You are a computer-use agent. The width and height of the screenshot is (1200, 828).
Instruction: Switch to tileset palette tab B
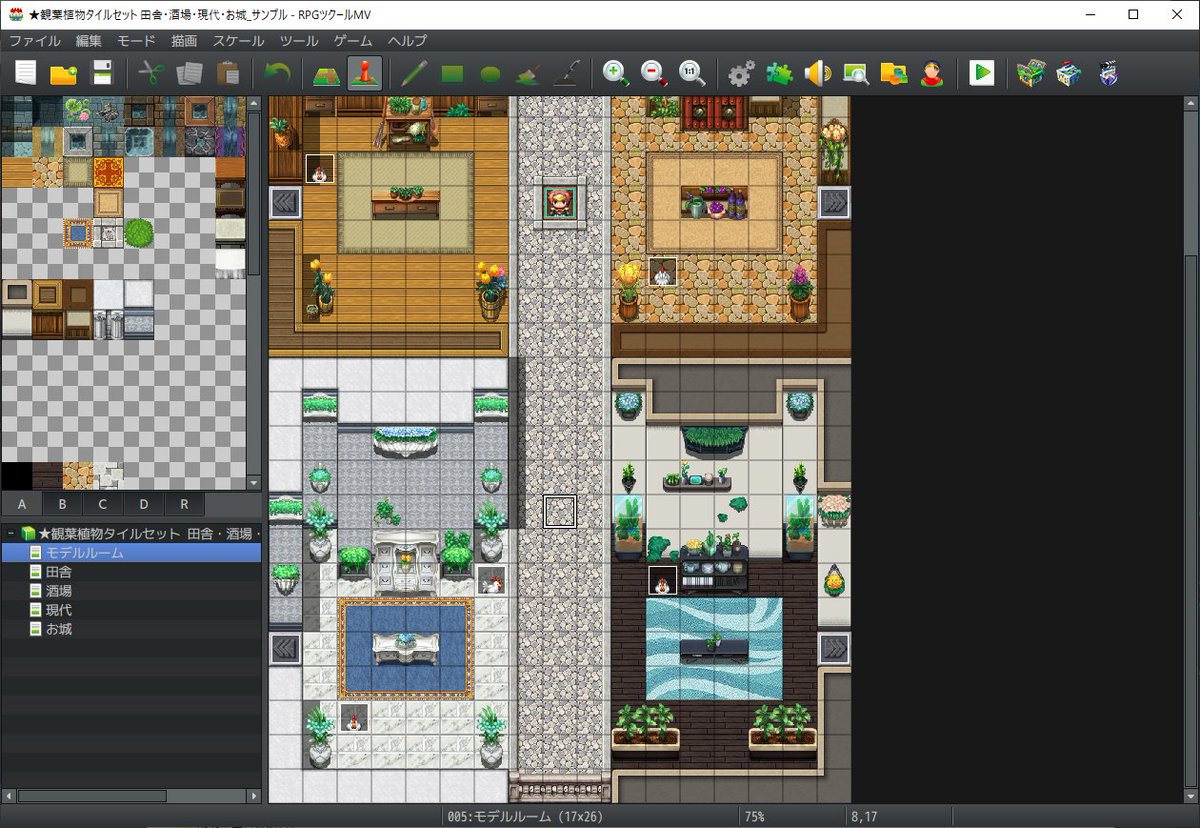pos(62,504)
